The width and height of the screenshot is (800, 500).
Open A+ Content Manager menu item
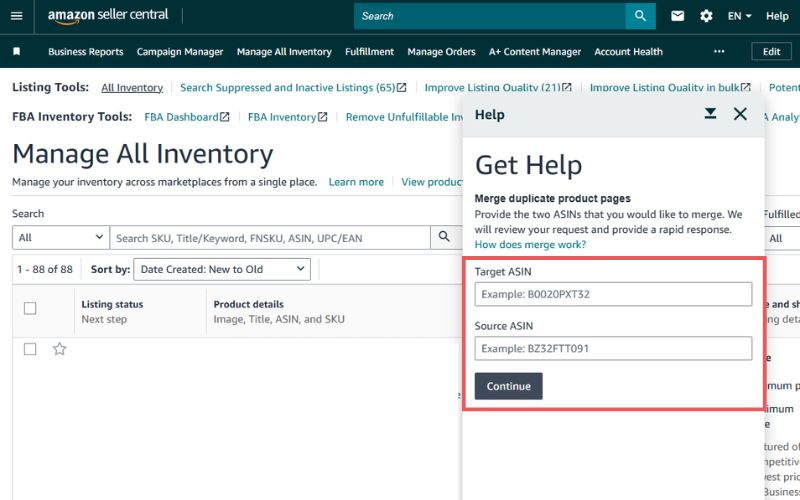point(535,52)
